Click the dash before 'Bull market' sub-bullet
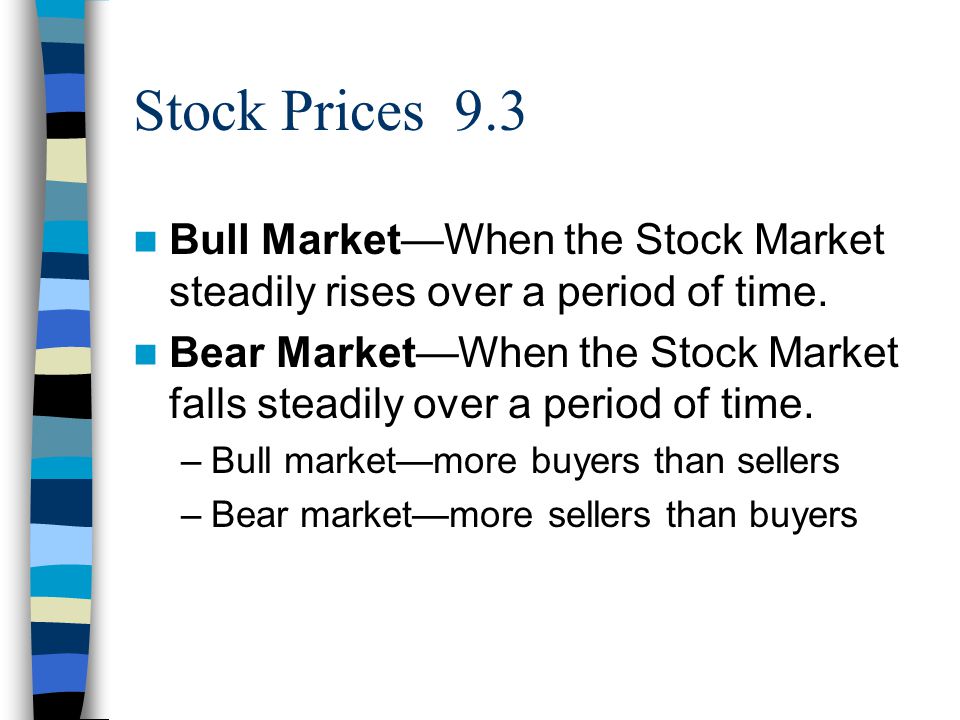Viewport: 960px width, 720px height. (x=191, y=463)
